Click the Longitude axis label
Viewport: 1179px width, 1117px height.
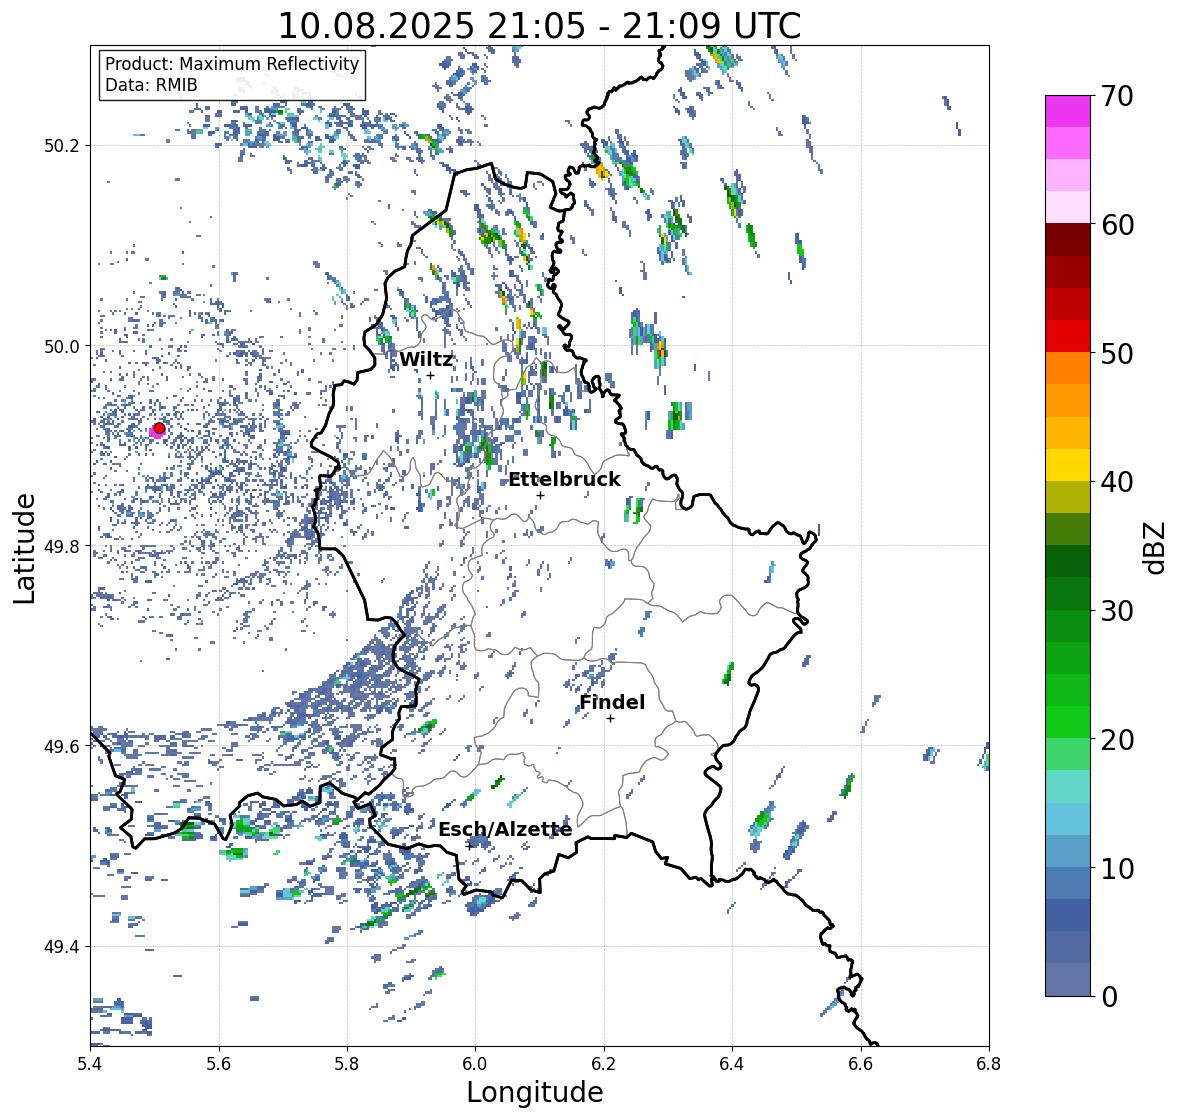point(535,1092)
